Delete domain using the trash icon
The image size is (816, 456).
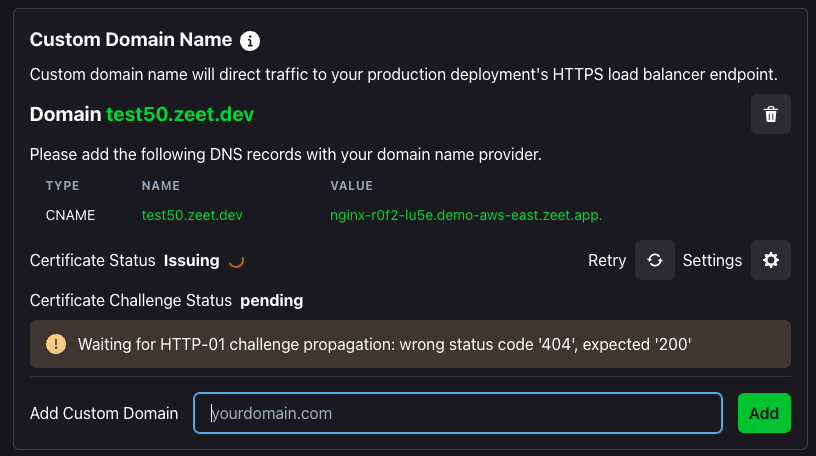click(771, 114)
